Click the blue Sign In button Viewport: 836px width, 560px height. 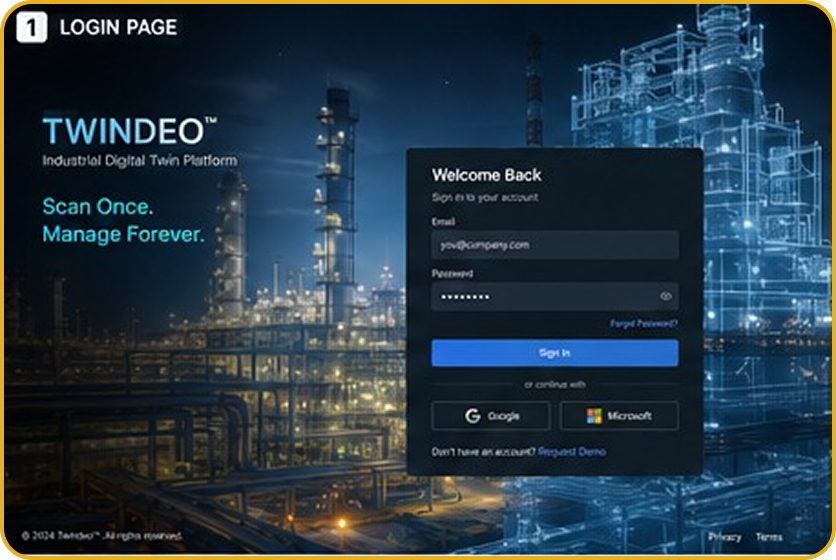click(554, 353)
